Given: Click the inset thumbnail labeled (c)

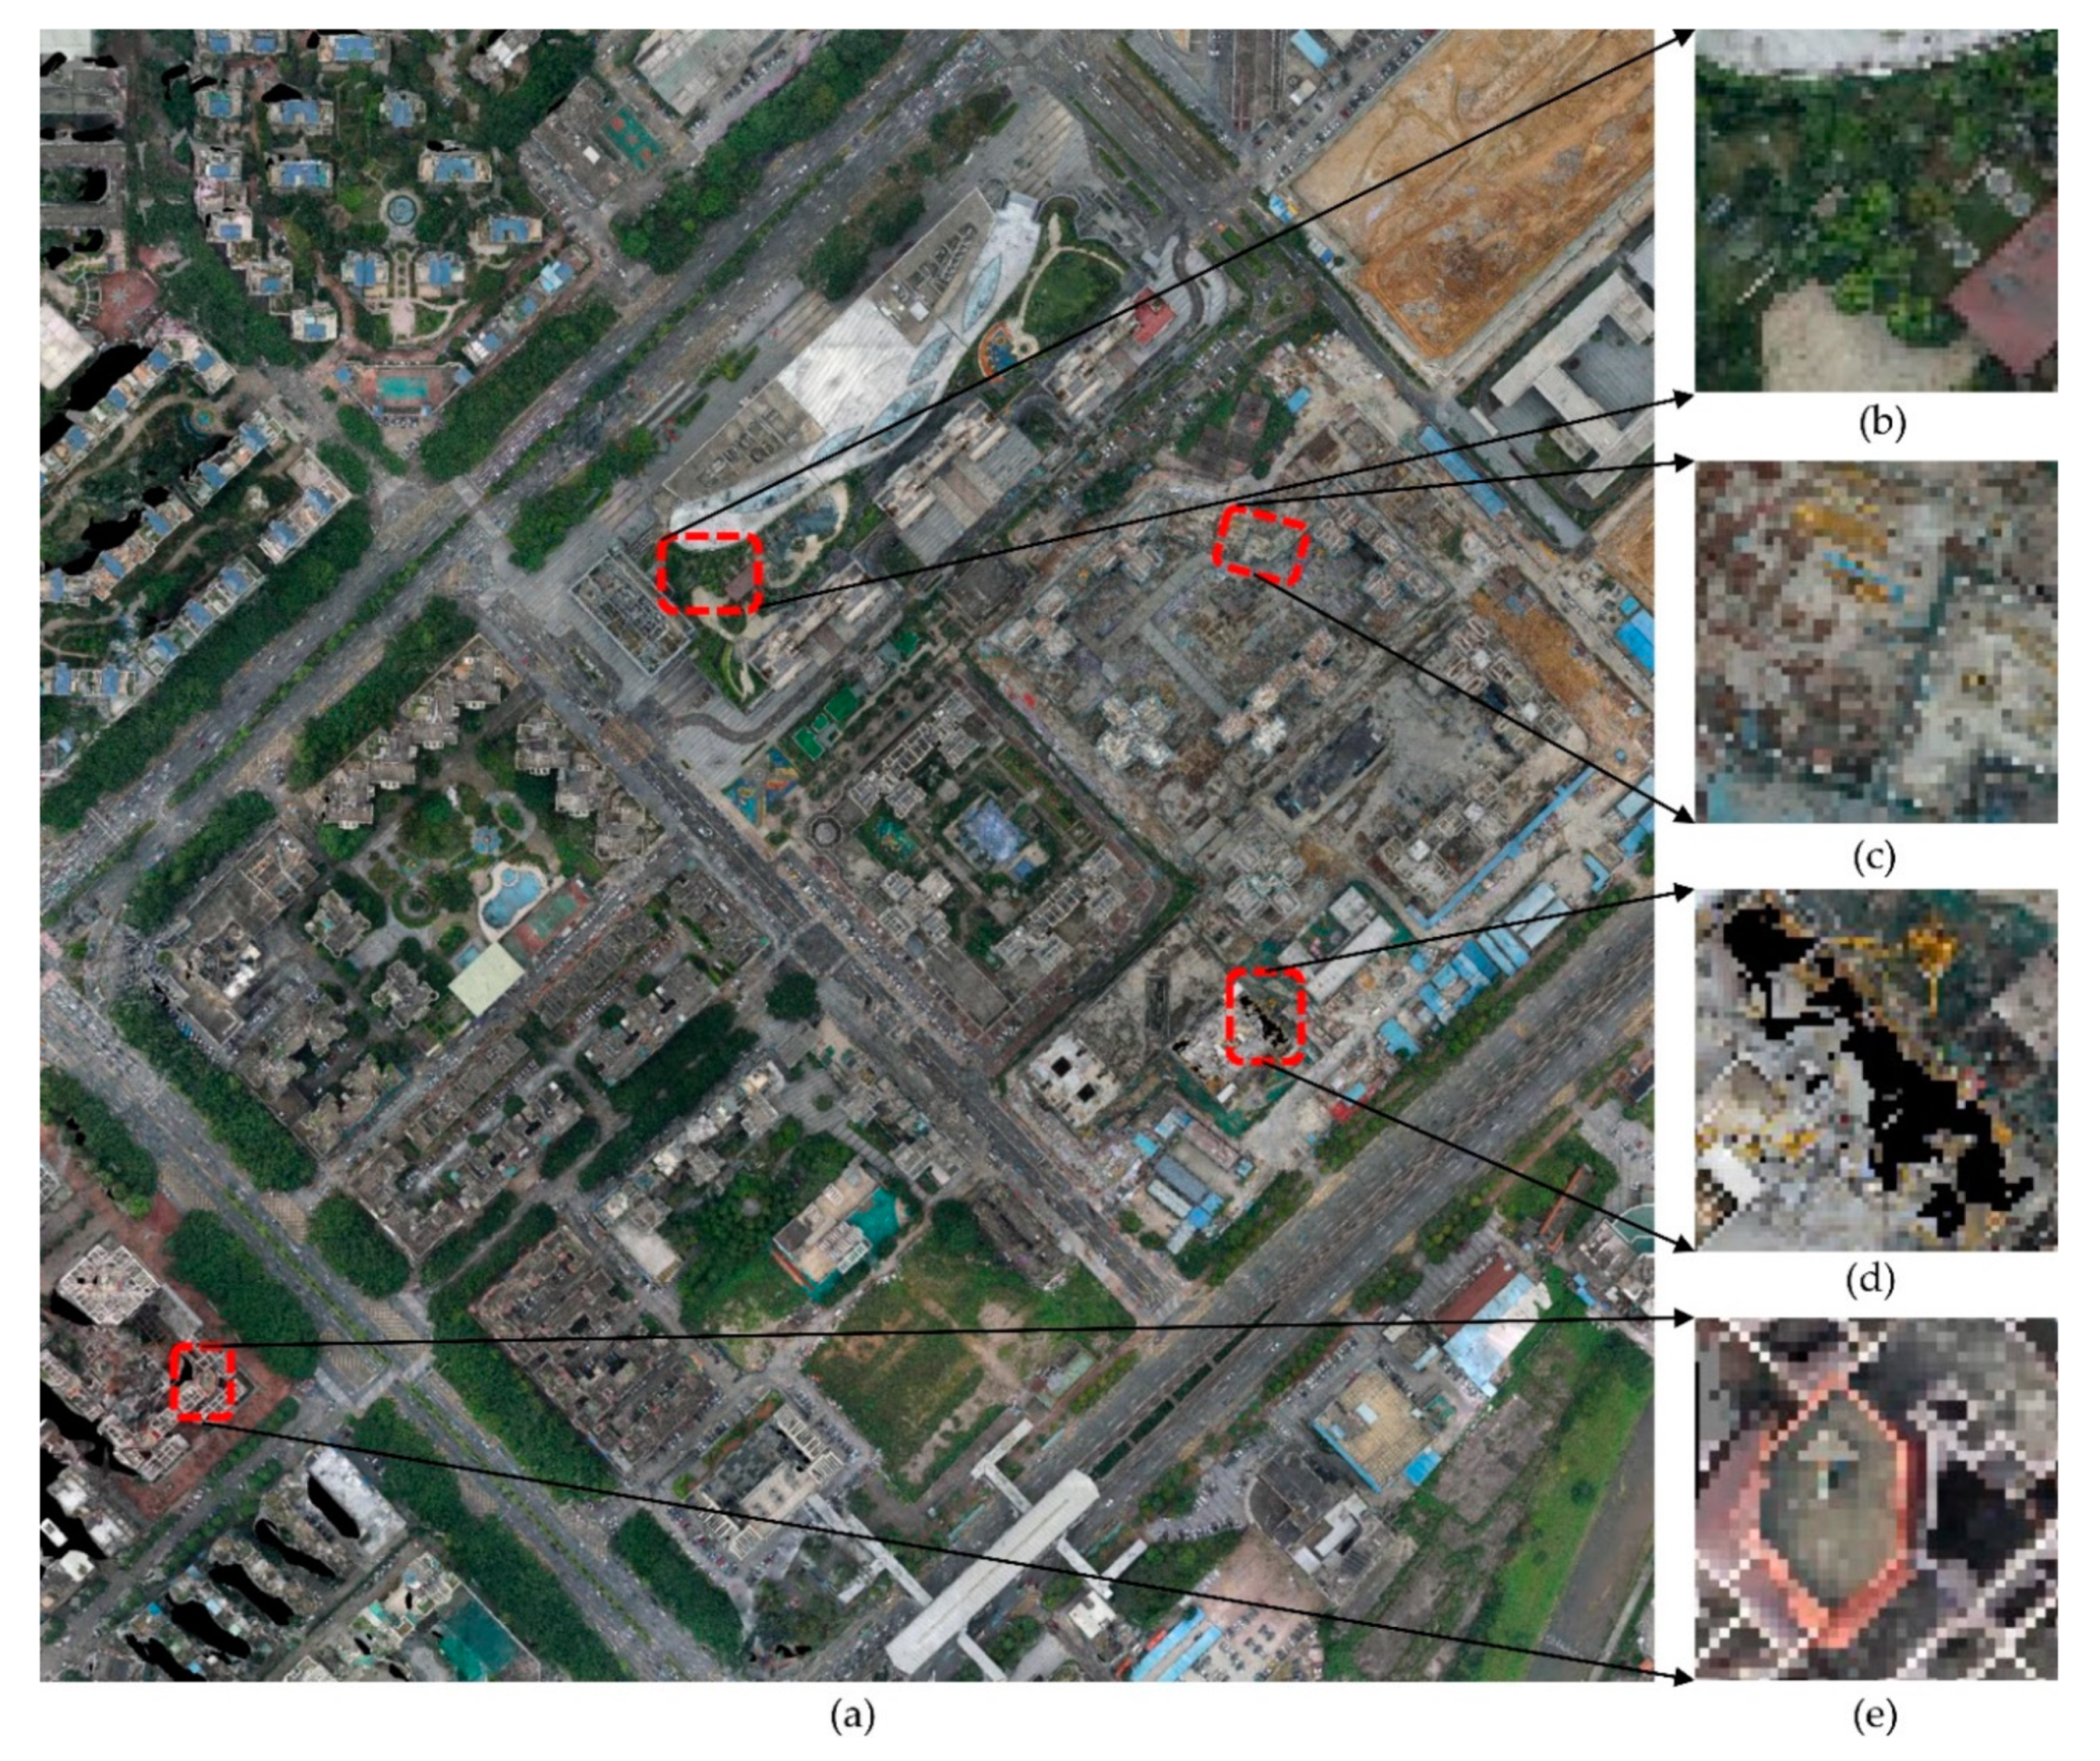Looking at the screenshot, I should [1875, 641].
